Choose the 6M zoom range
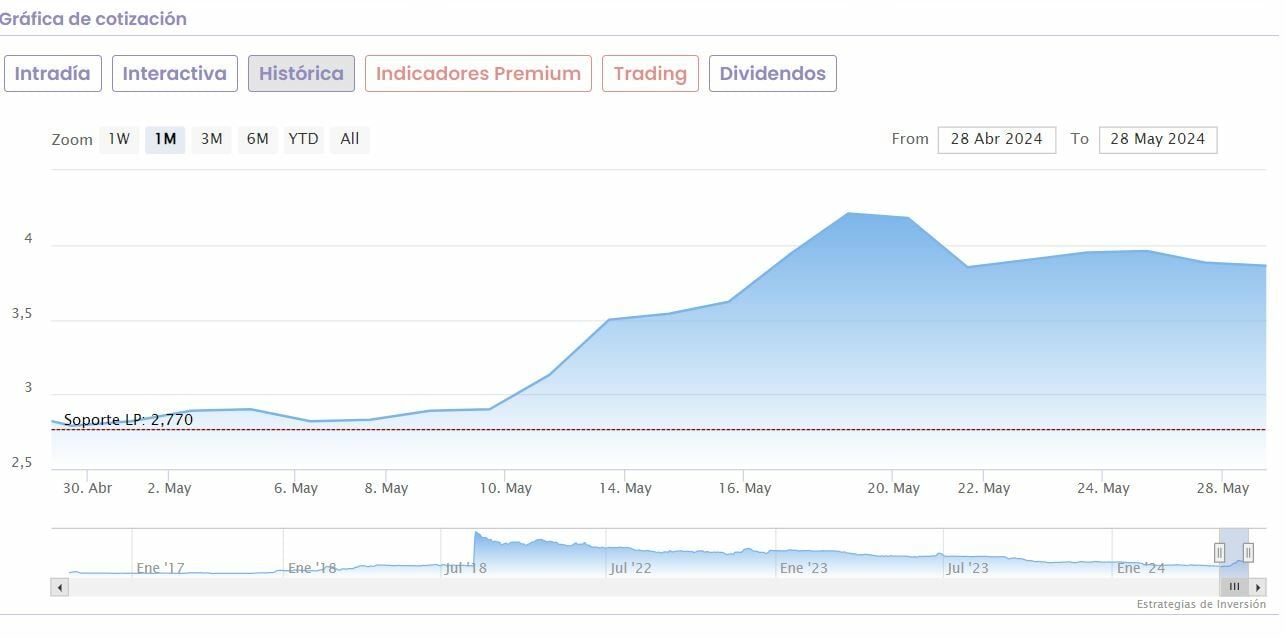1286x638 pixels. click(x=257, y=139)
